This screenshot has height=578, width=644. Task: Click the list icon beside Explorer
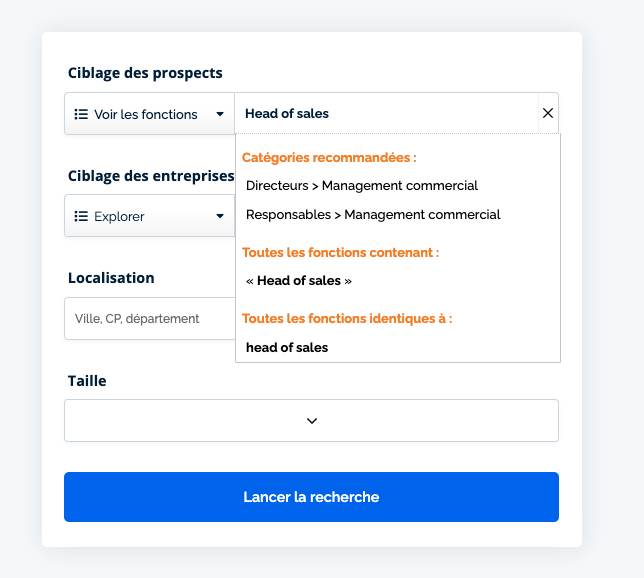click(81, 216)
